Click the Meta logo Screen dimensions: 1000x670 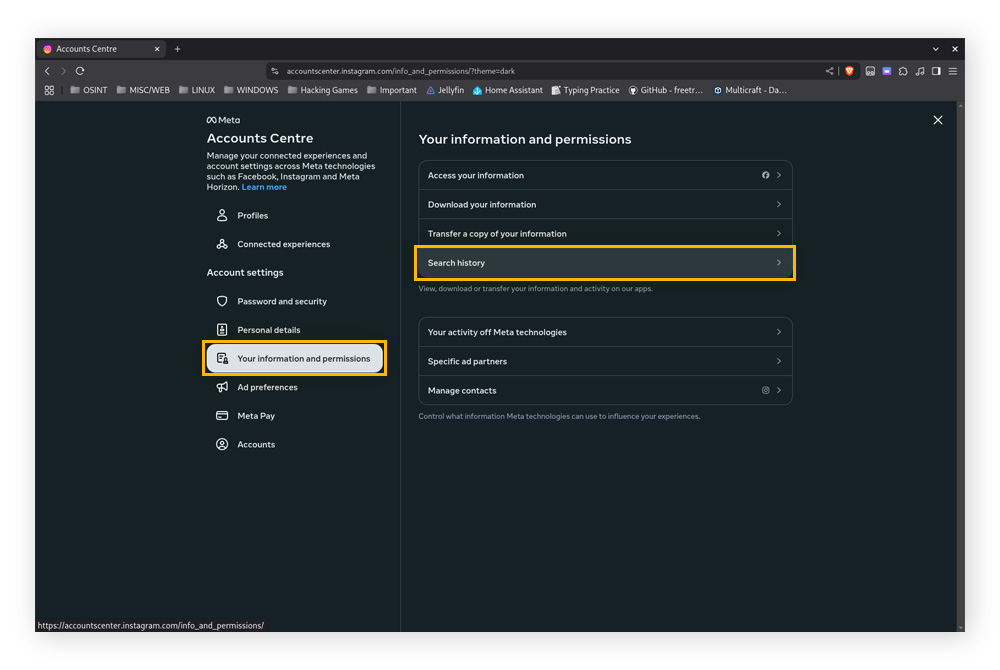pyautogui.click(x=223, y=120)
